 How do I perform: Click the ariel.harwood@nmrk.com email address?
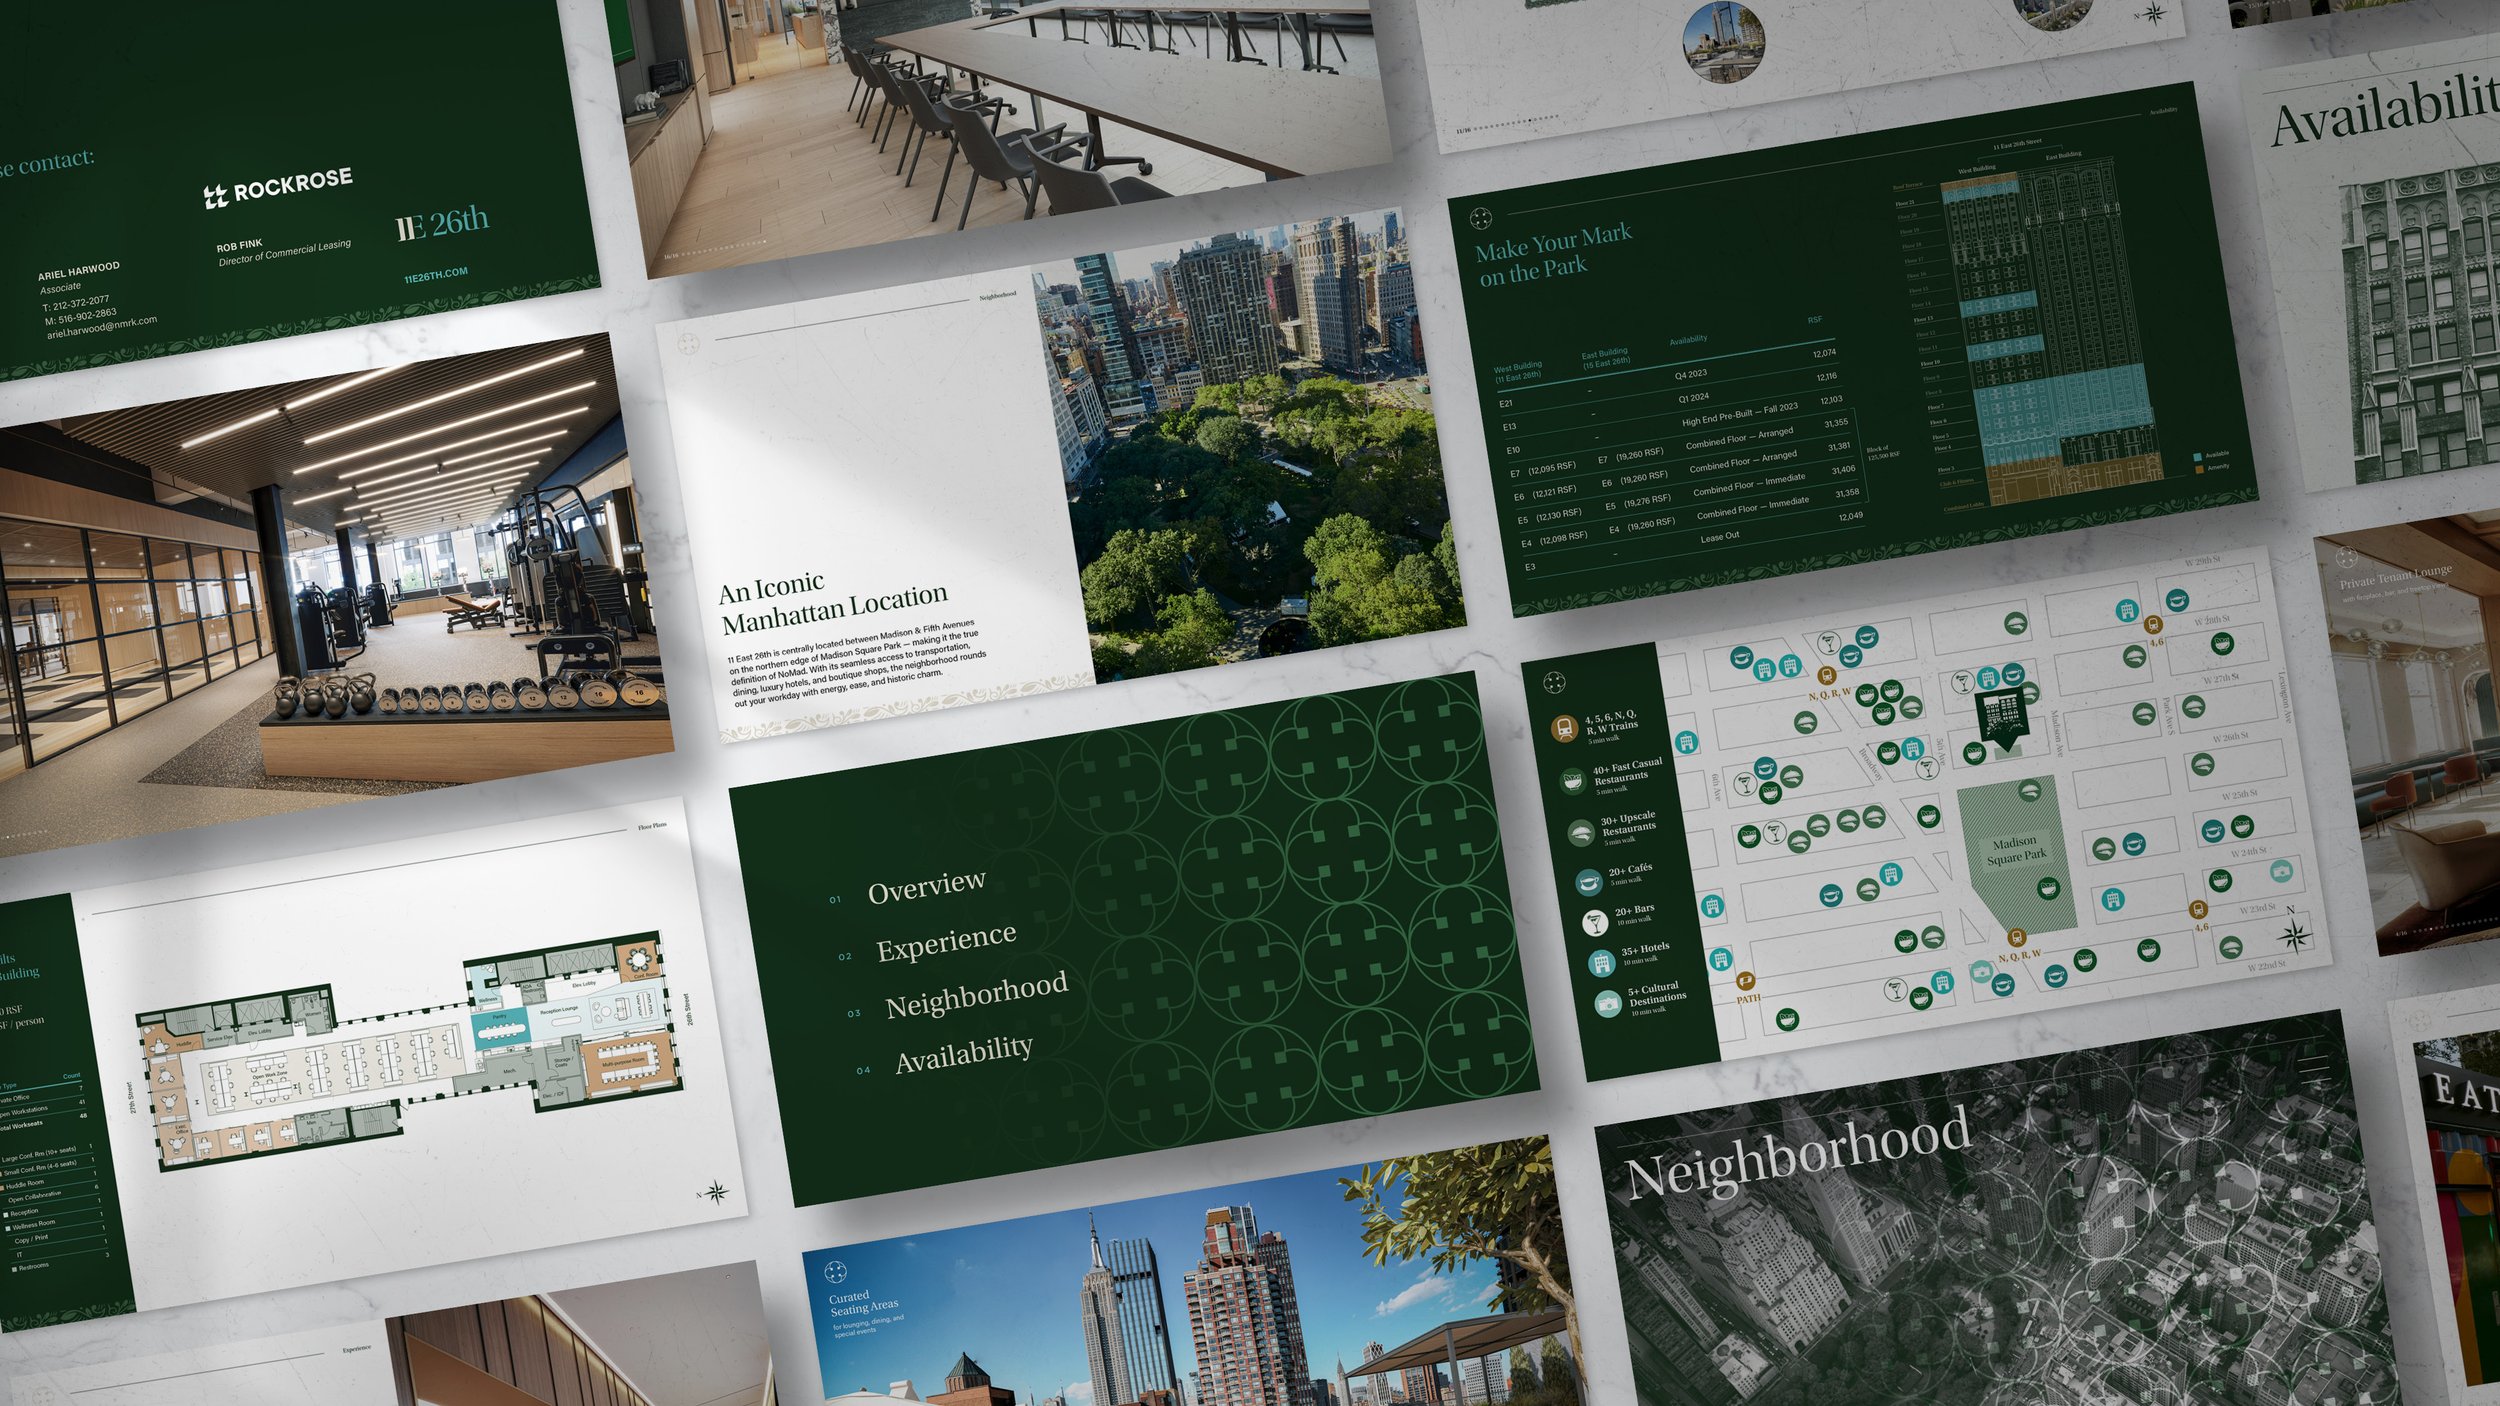(x=102, y=327)
